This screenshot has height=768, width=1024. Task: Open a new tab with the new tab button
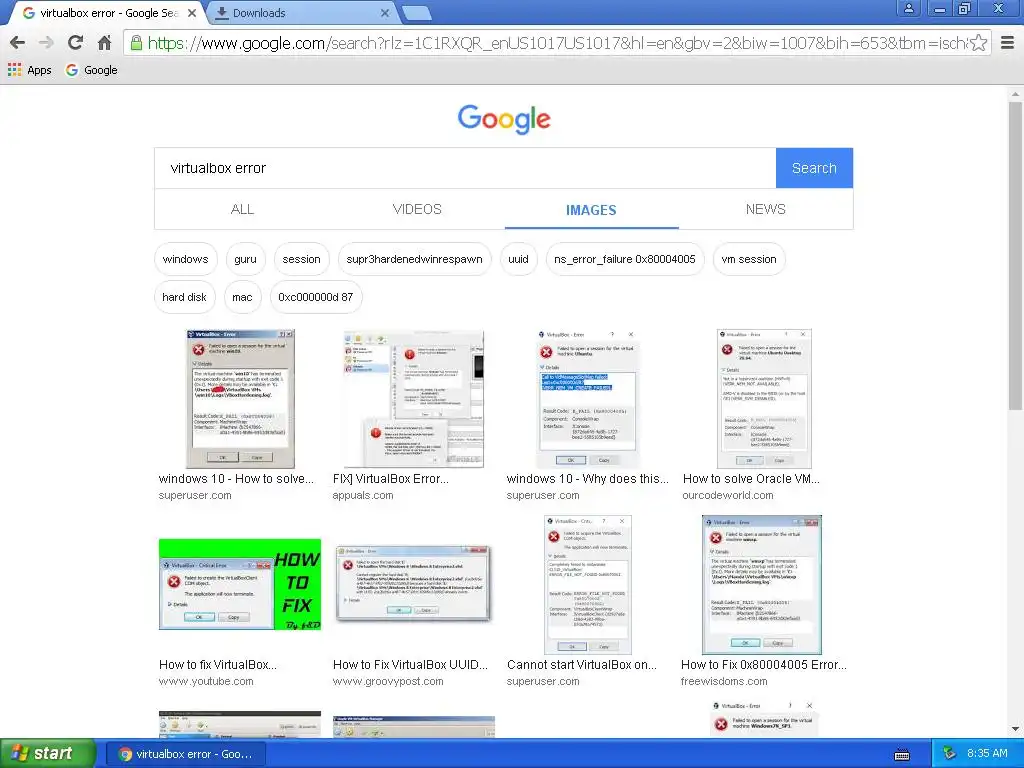[x=416, y=12]
